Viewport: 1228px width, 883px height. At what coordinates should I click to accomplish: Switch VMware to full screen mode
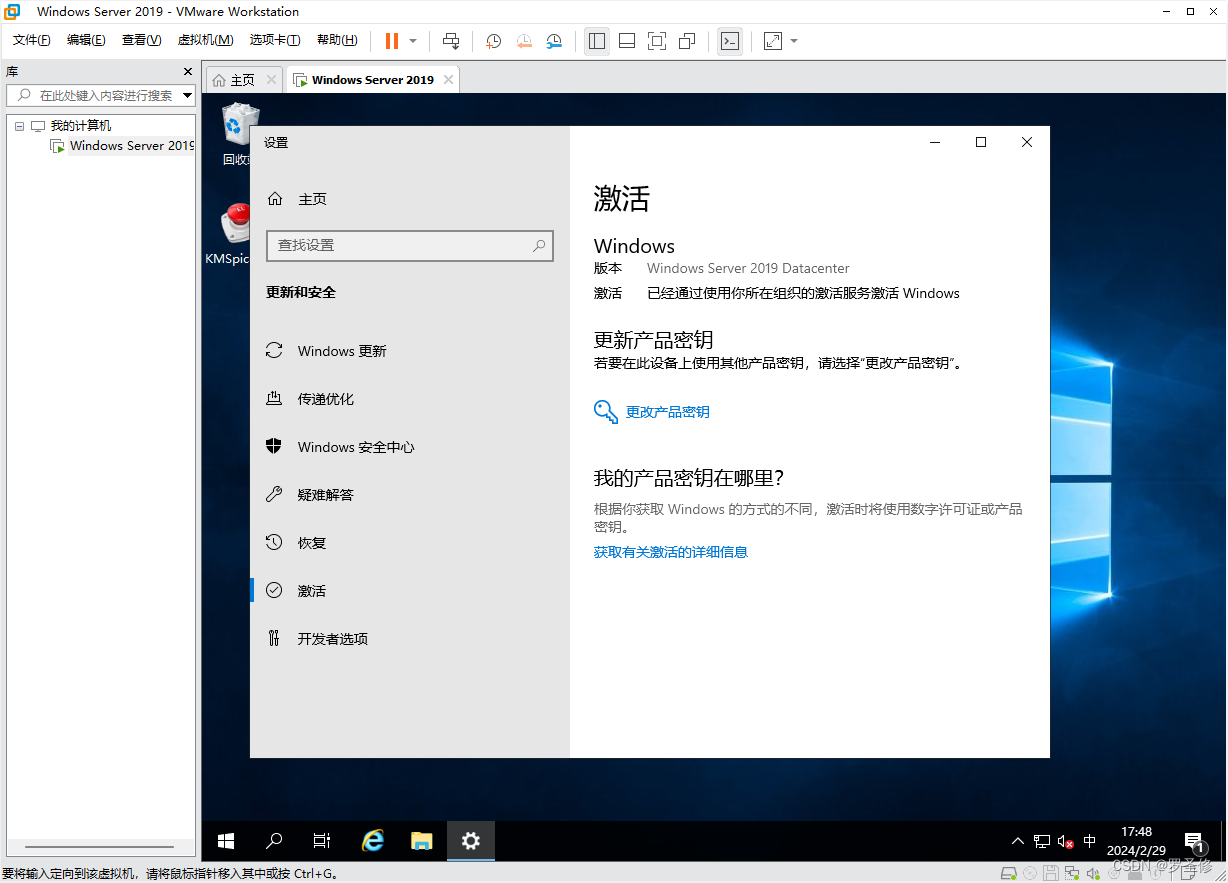(x=657, y=41)
